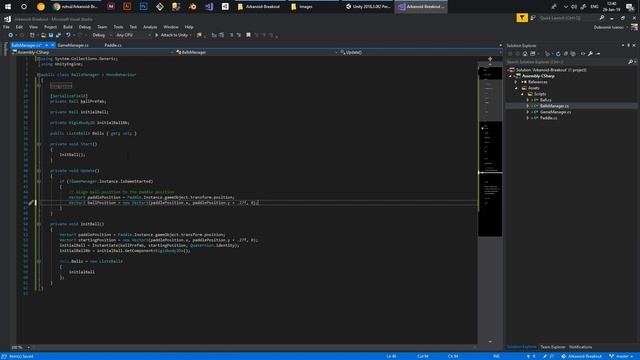The width and height of the screenshot is (640, 360).
Task: Open the Project menu
Action: point(50,27)
